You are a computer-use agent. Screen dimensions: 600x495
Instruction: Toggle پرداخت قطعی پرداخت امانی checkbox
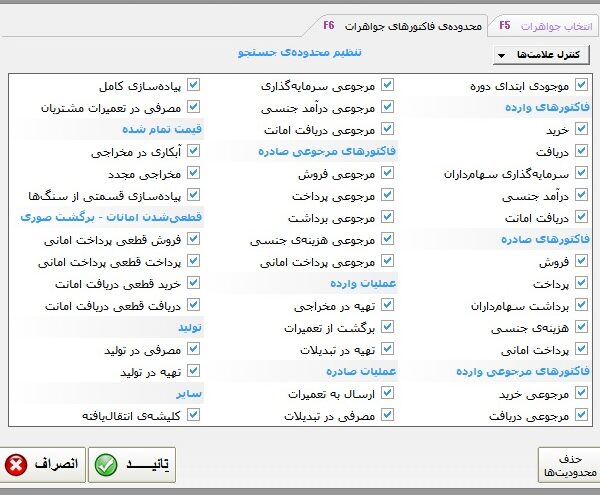(x=193, y=261)
